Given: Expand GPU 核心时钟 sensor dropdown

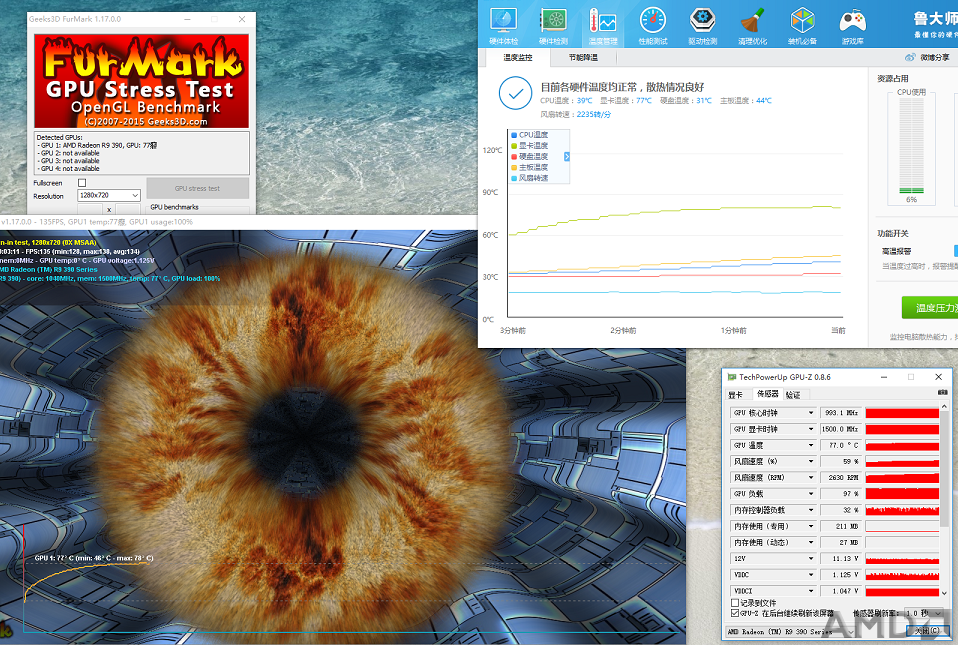Looking at the screenshot, I should click(811, 413).
